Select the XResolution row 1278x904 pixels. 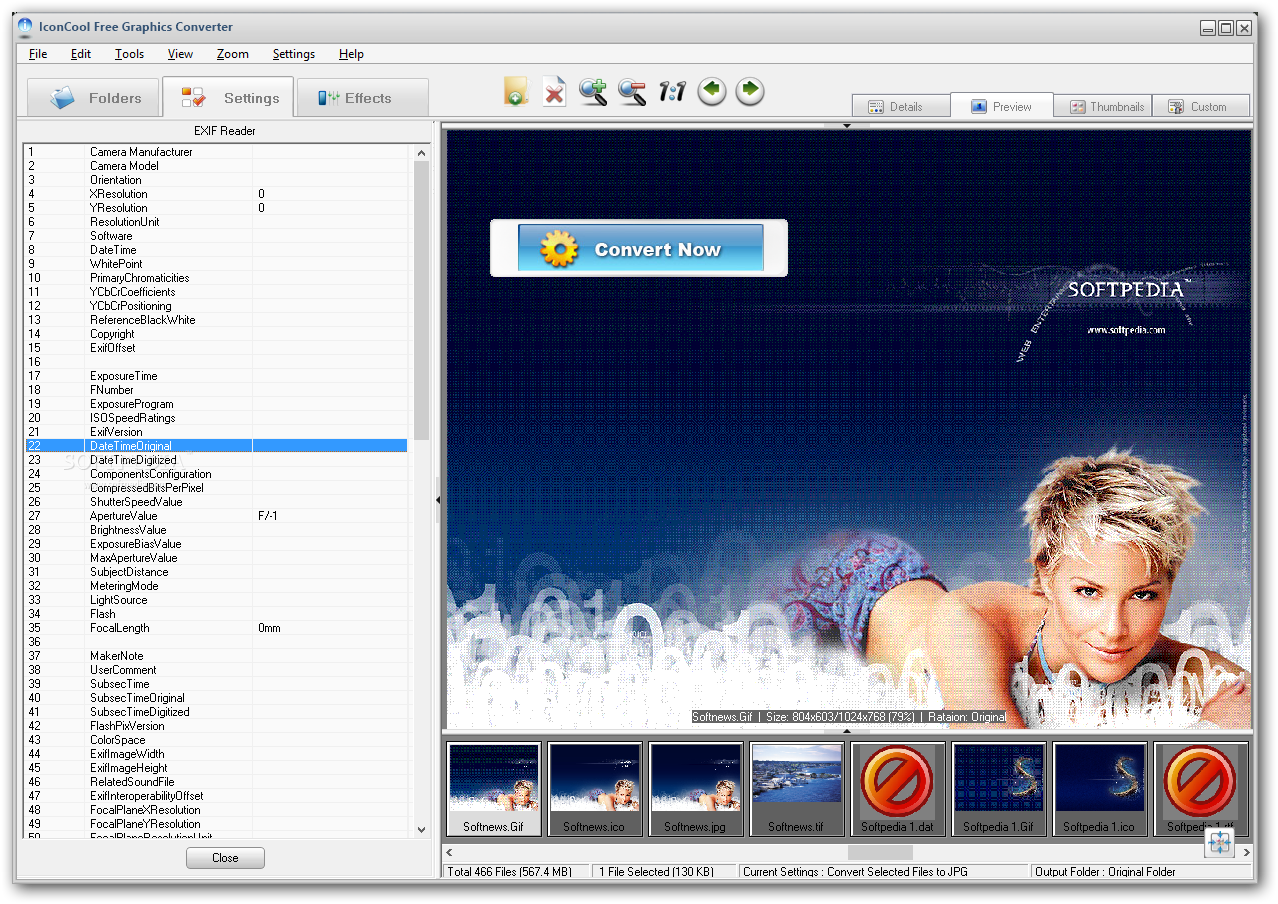(x=216, y=194)
